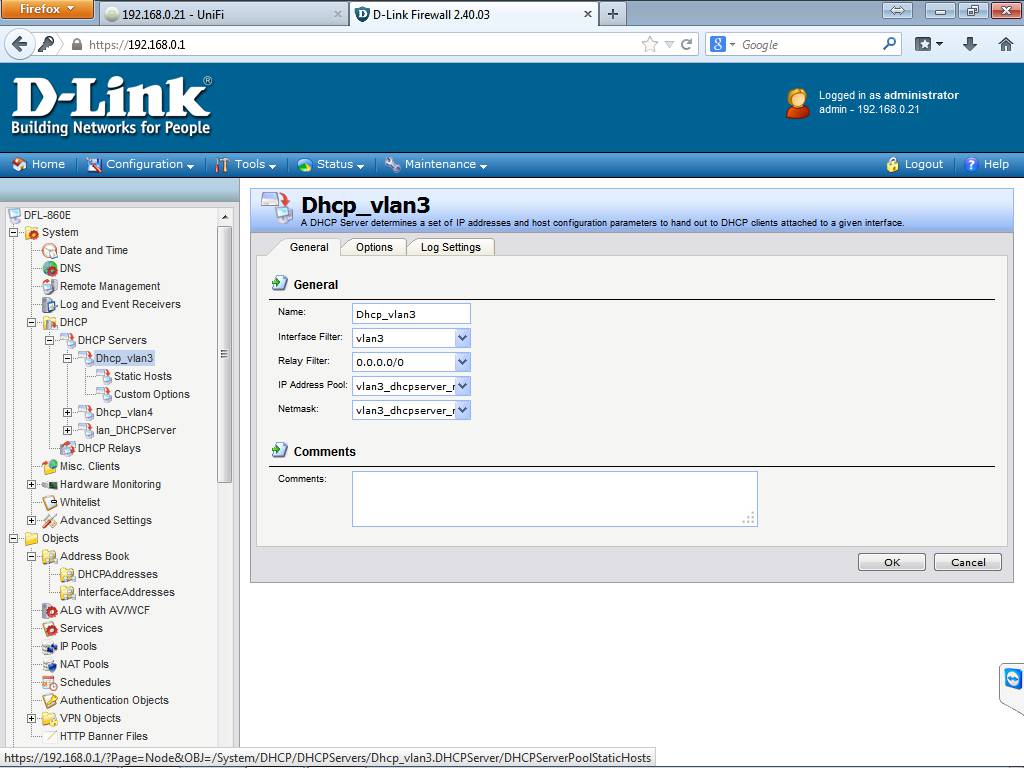
Task: Click inside the Comments text area
Action: pos(554,499)
